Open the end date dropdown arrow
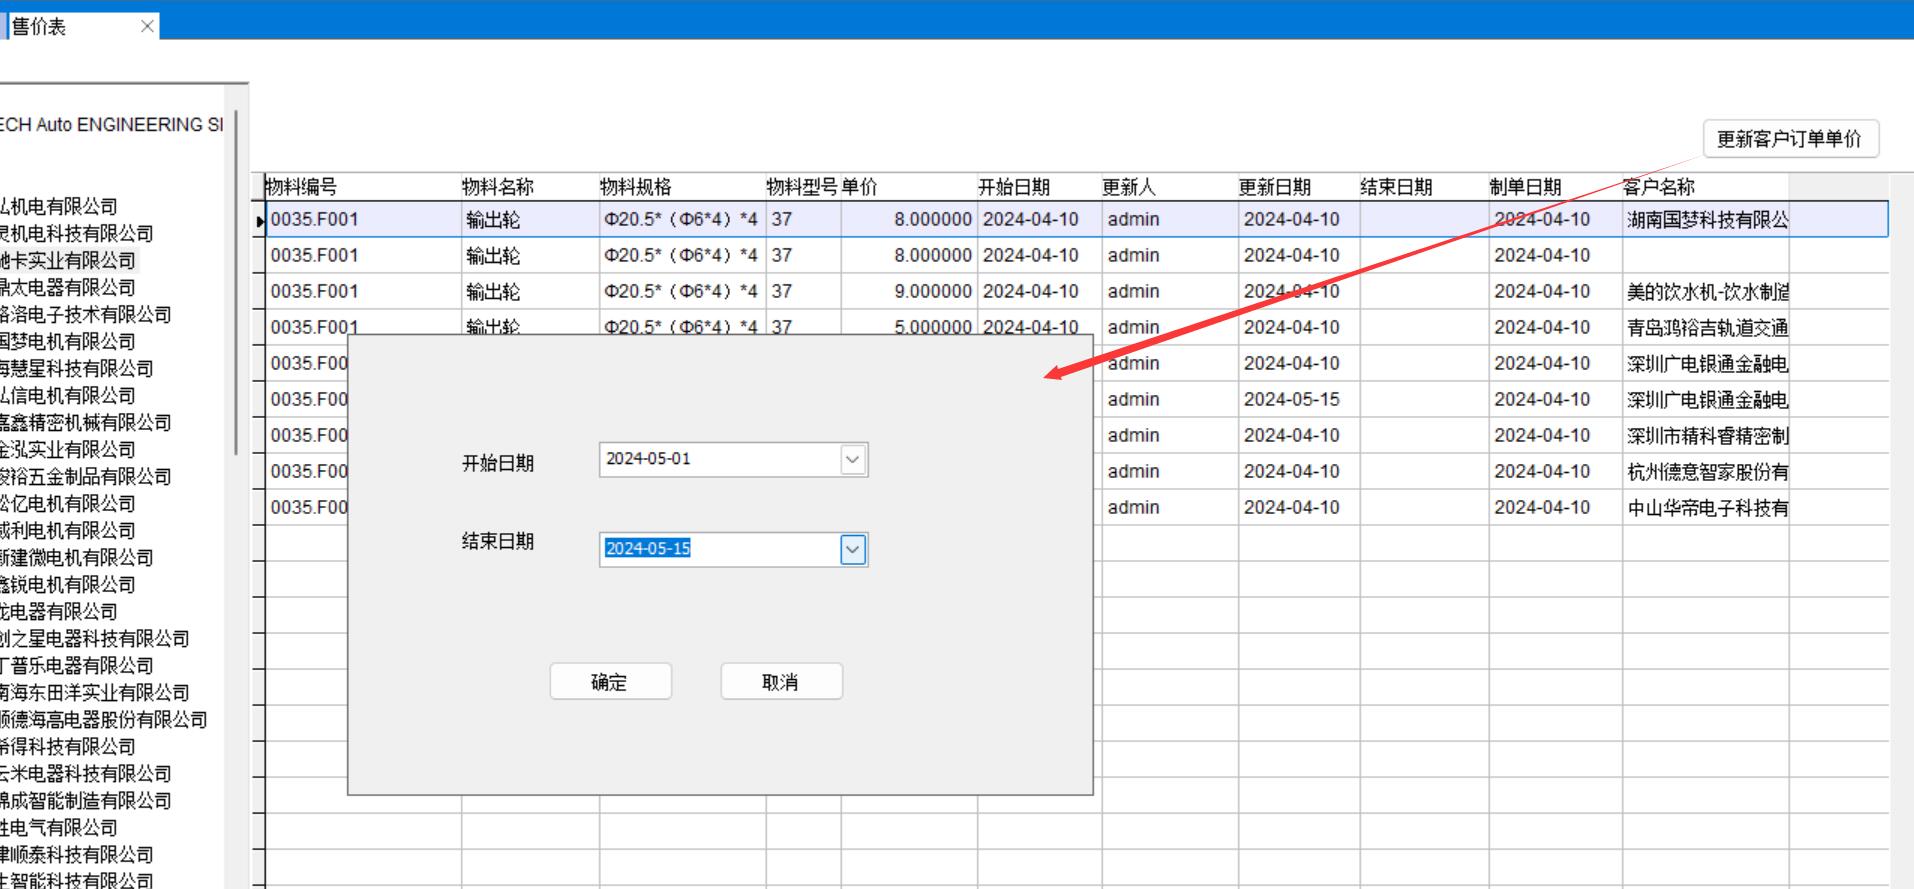Image resolution: width=1914 pixels, height=889 pixels. [852, 550]
